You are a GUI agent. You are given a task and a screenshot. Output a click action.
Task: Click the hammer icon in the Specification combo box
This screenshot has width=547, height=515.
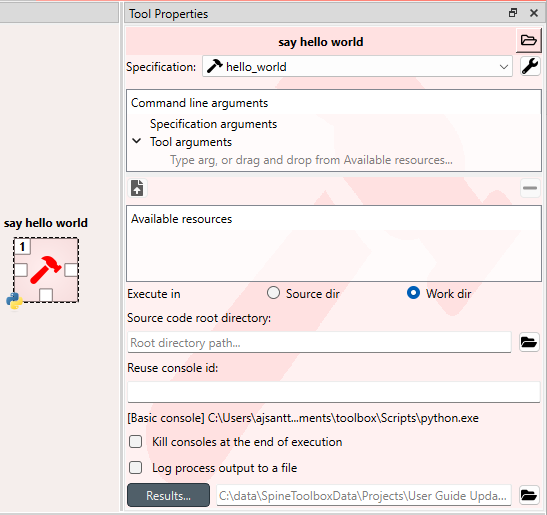214,66
